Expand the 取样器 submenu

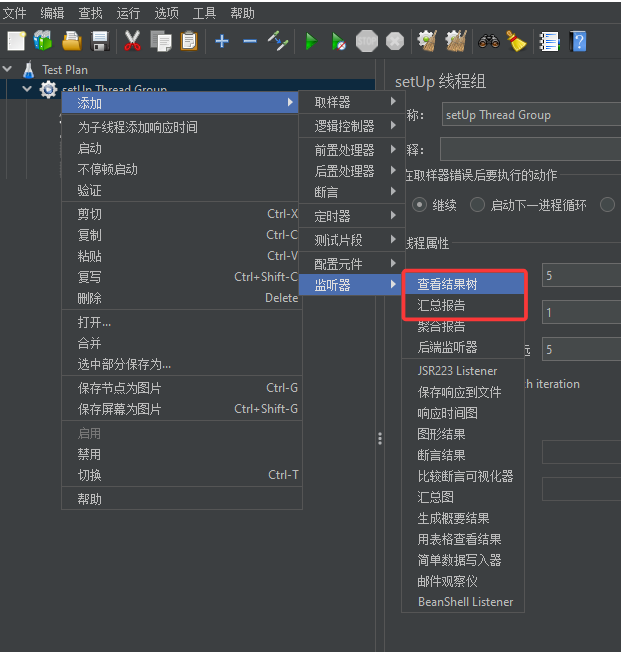pyautogui.click(x=352, y=102)
